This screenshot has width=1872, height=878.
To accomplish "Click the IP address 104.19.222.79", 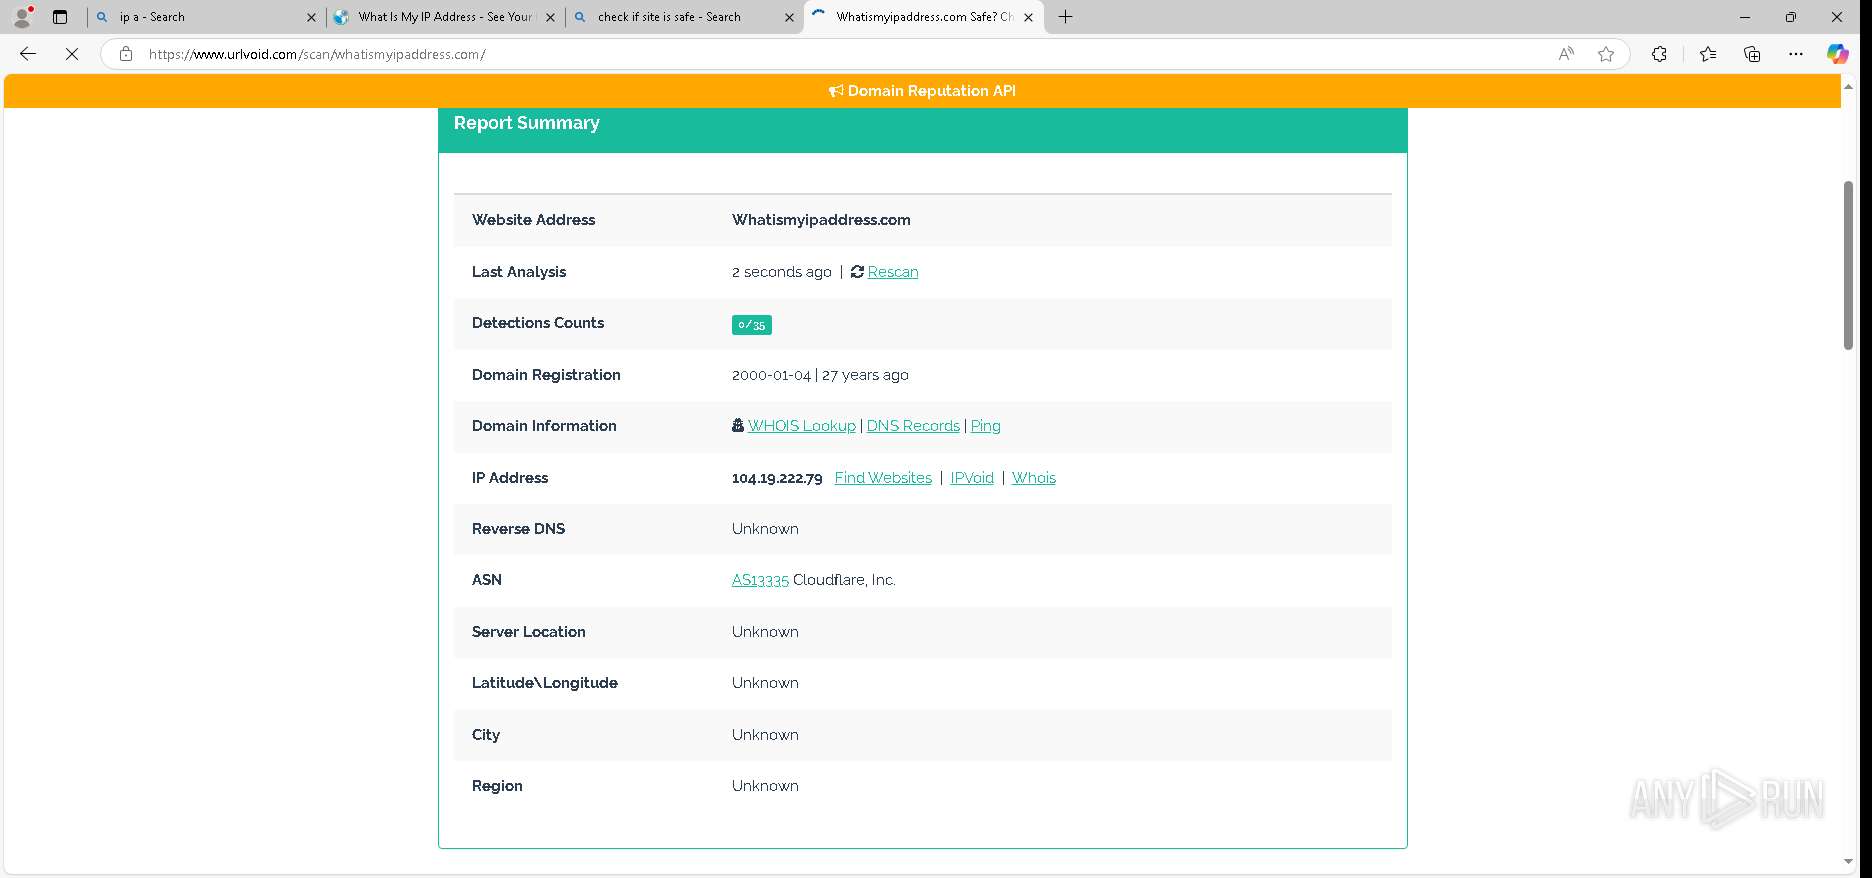I will [x=777, y=478].
